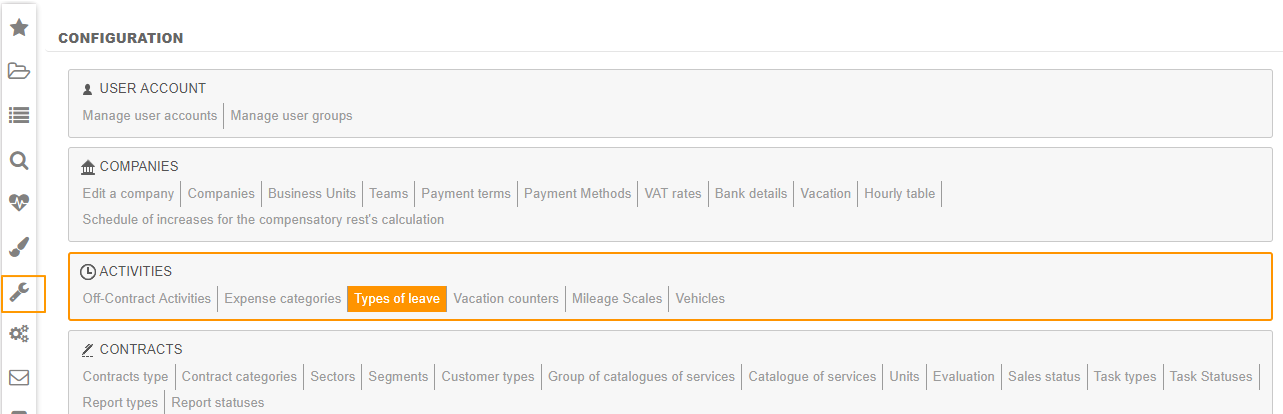Go to Manage user groups

coord(291,116)
